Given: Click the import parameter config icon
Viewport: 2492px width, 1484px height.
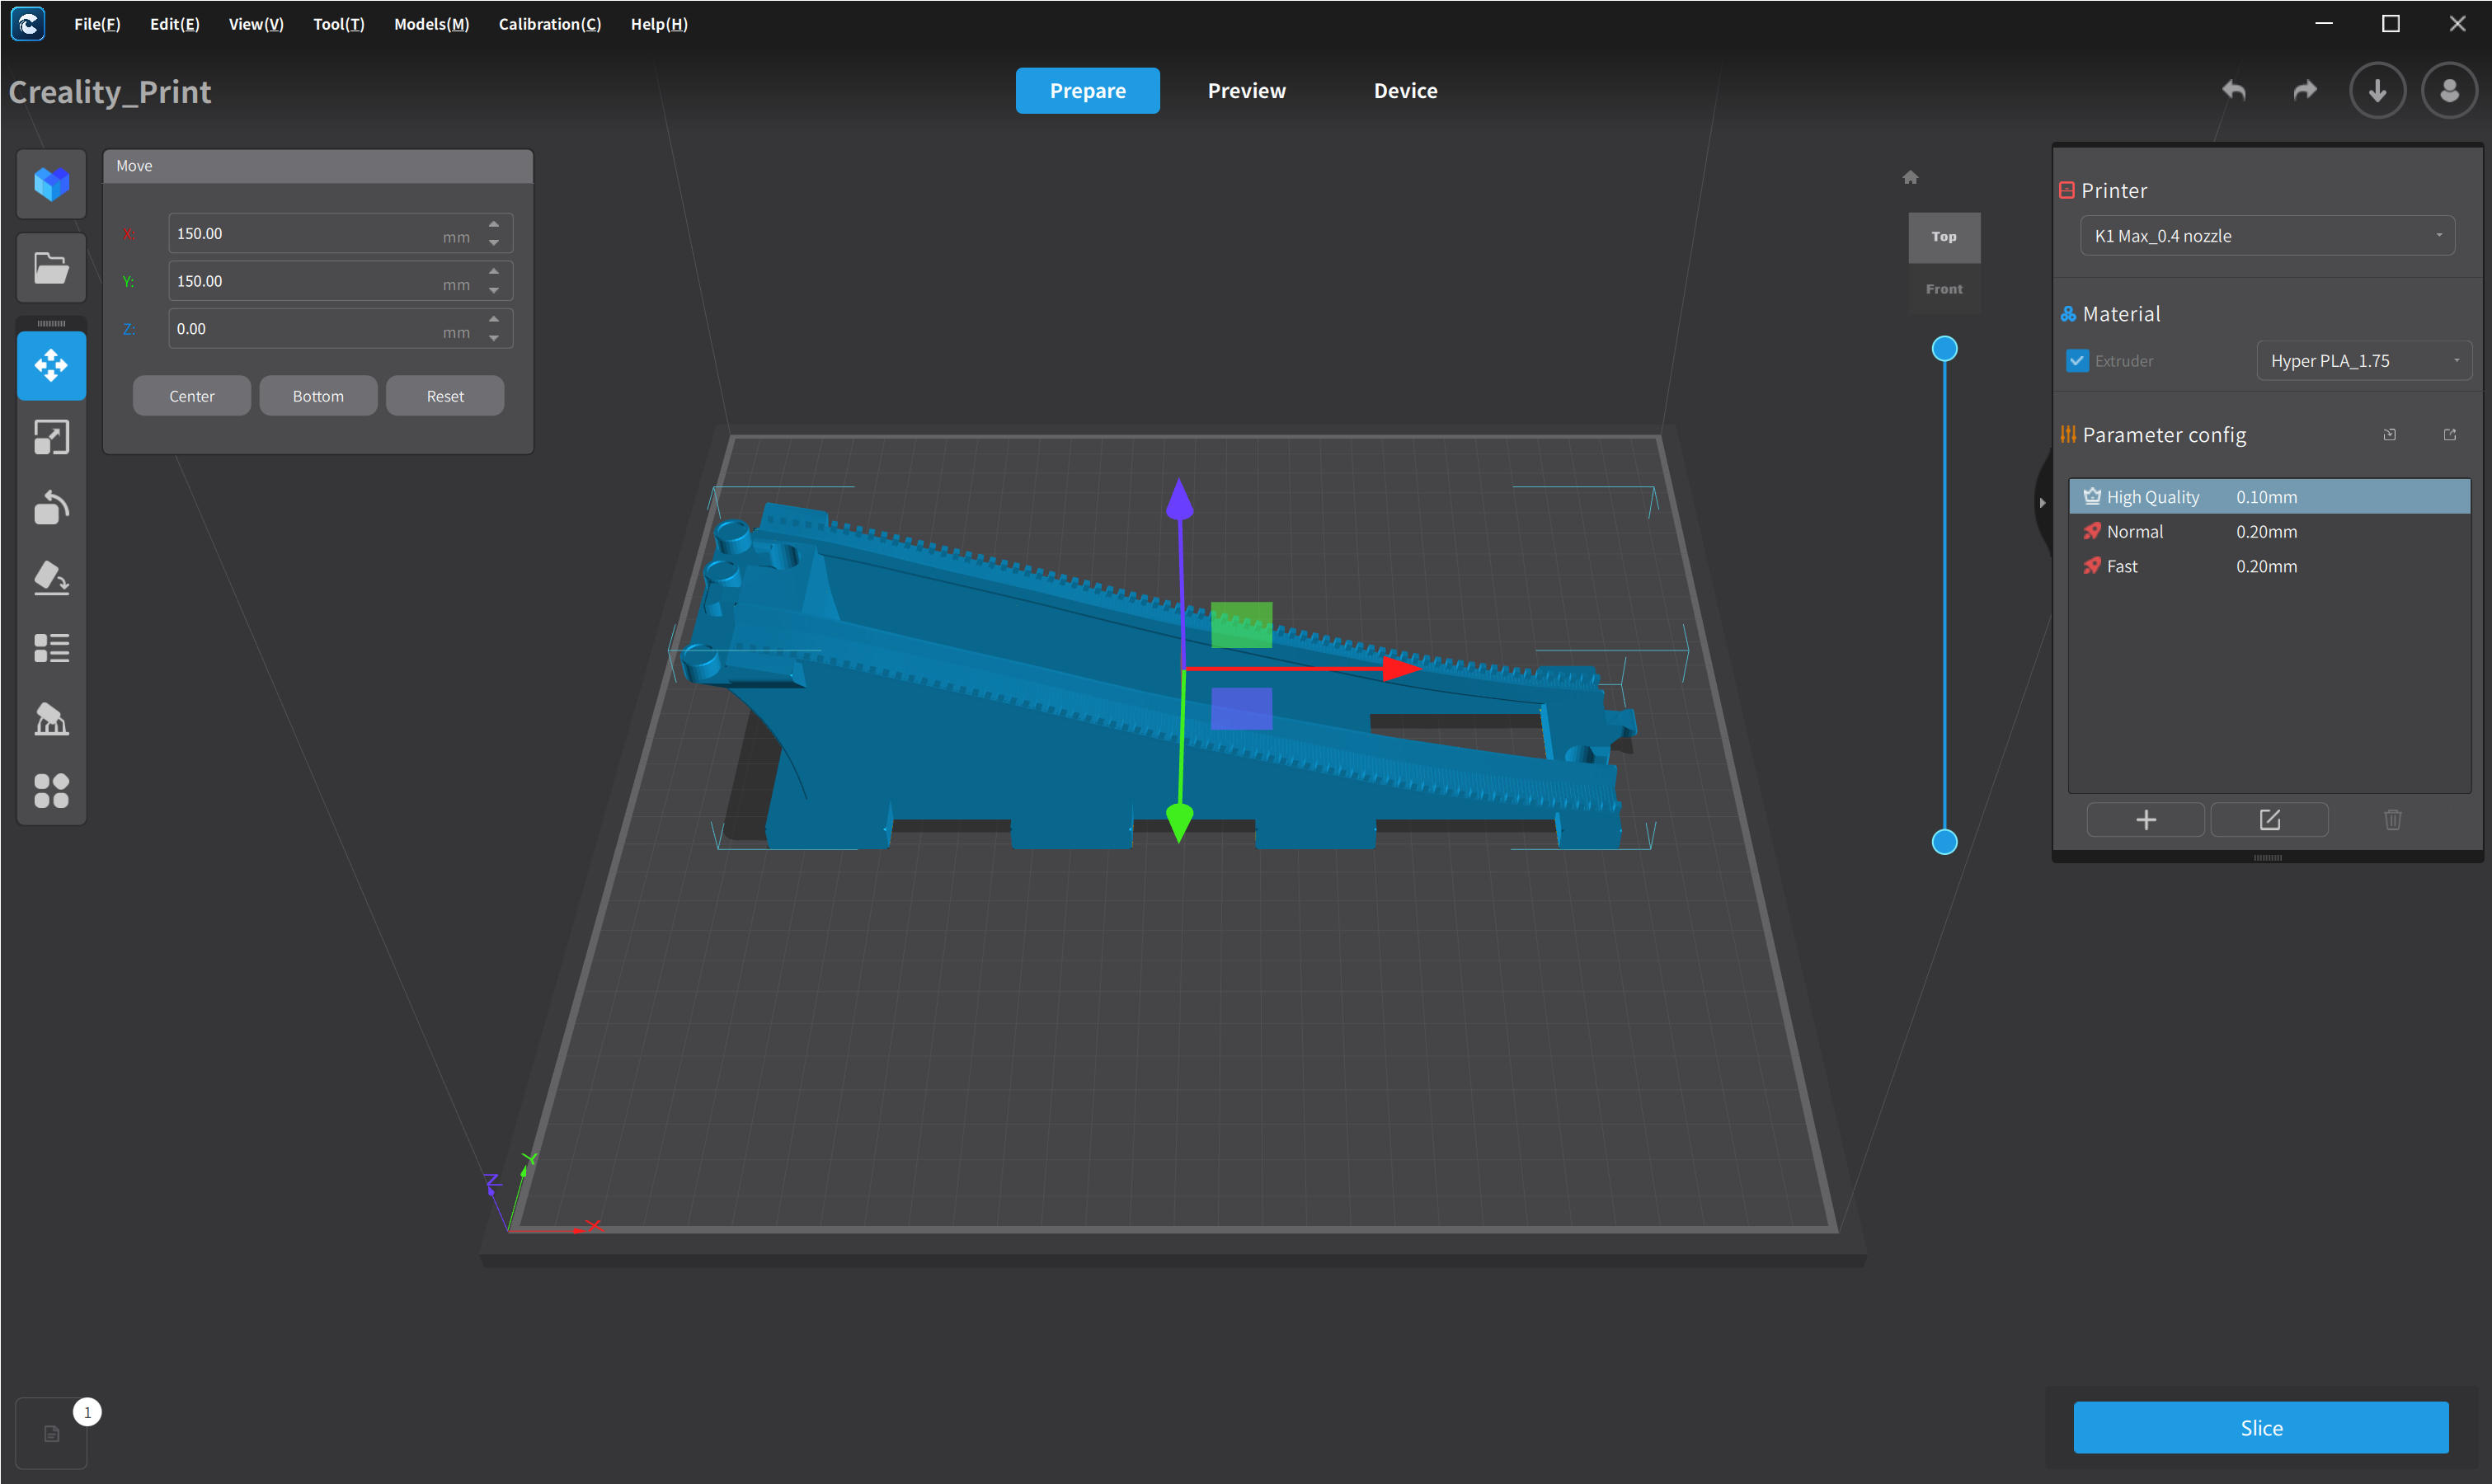Looking at the screenshot, I should coord(2389,435).
